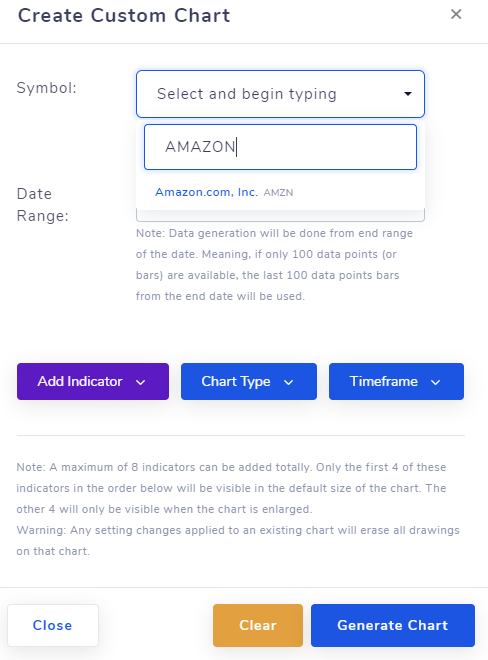488x660 pixels.
Task: Click the caret arrow in Symbol selector
Action: [408, 94]
